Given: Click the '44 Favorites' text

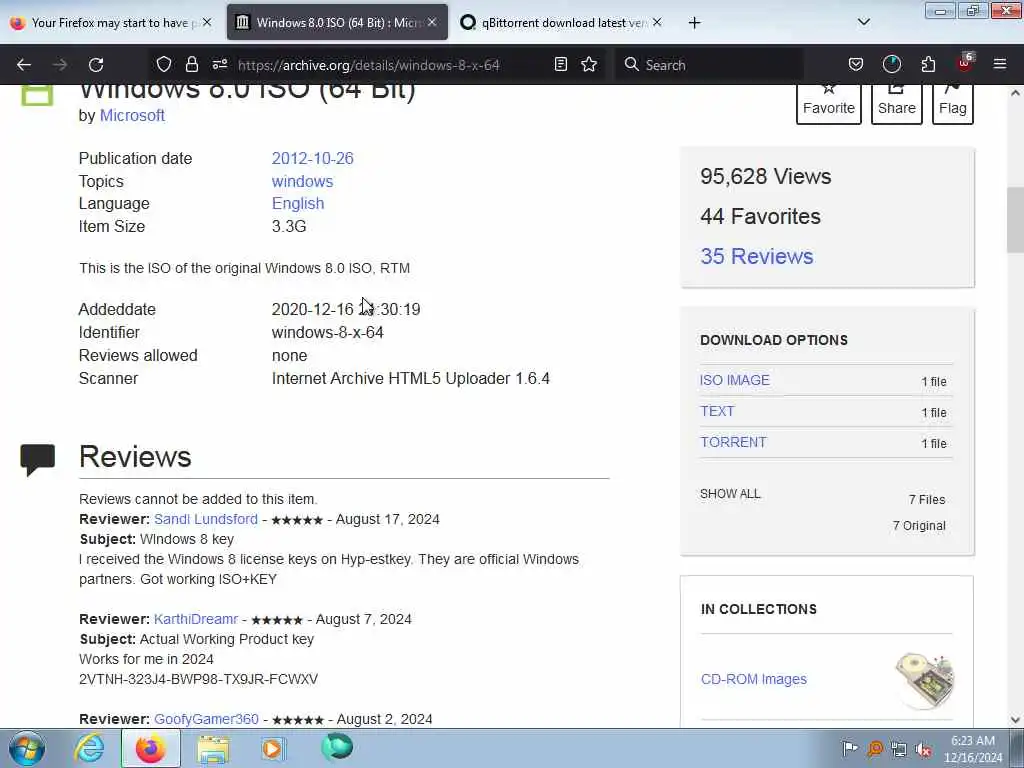Looking at the screenshot, I should point(760,216).
